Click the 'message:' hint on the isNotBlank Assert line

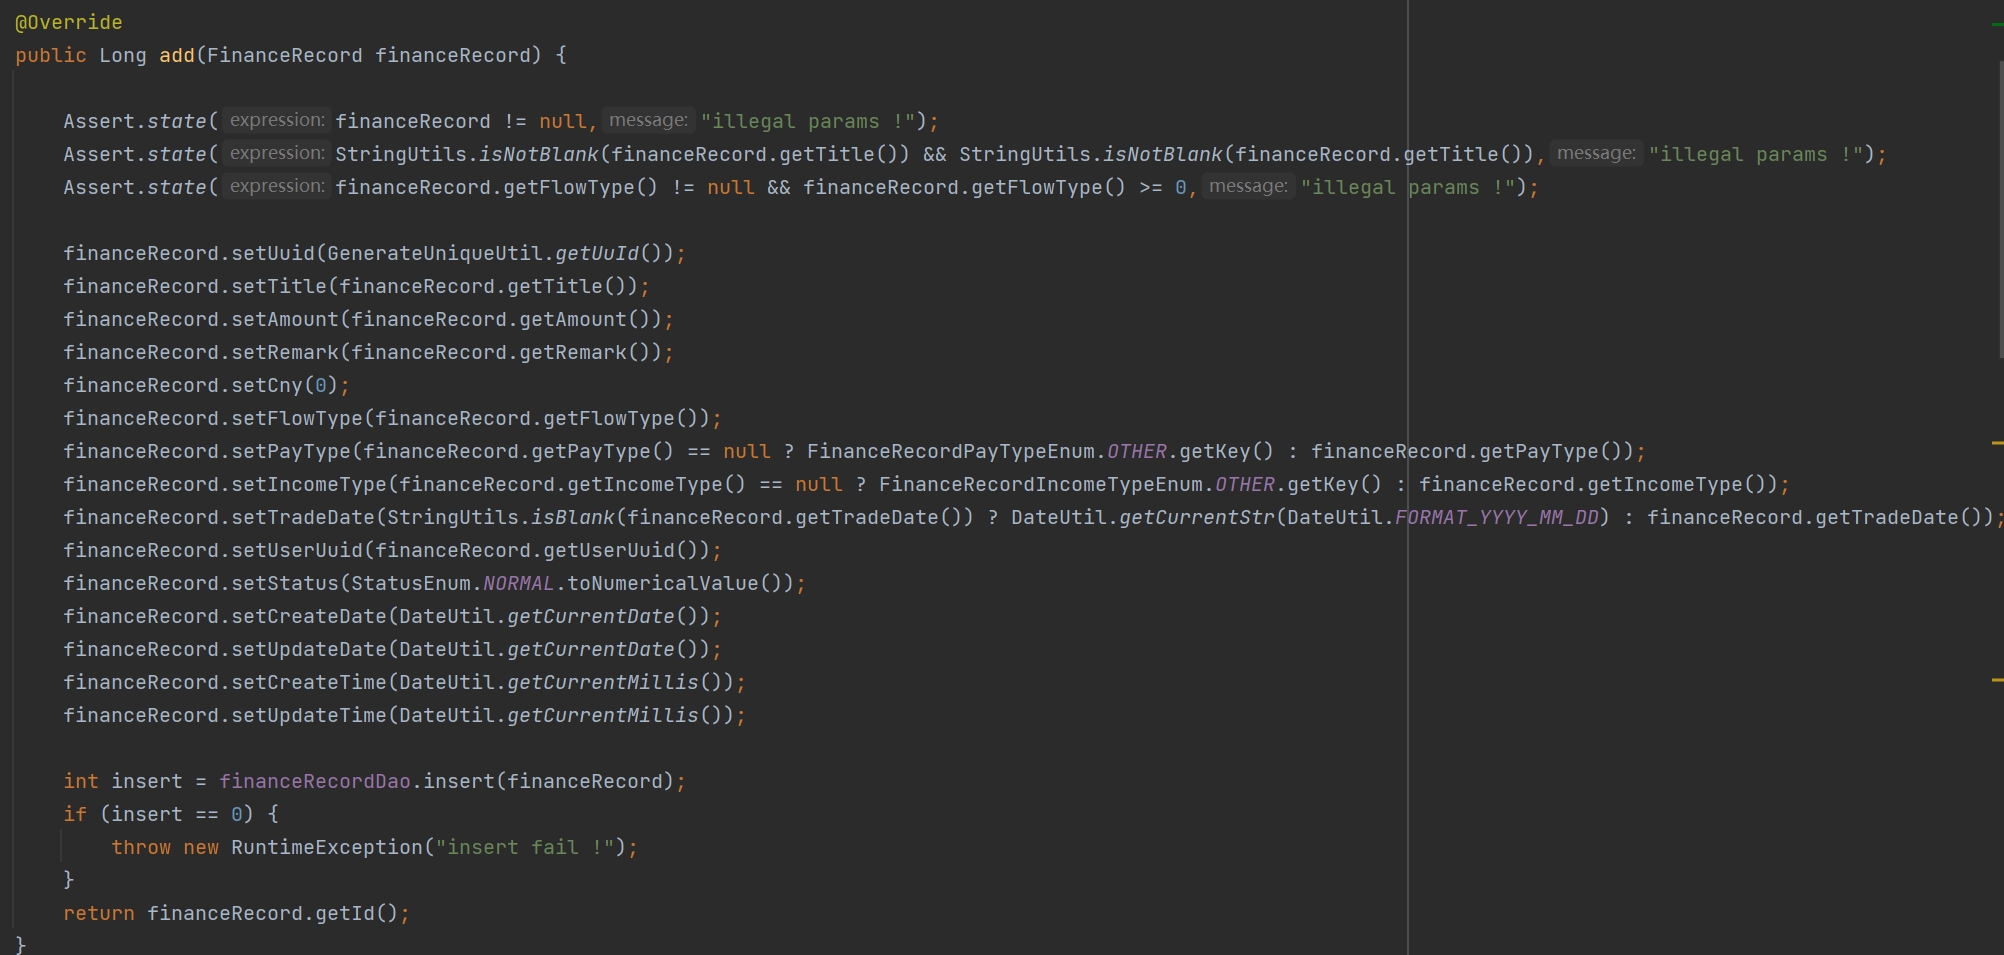tap(1596, 153)
